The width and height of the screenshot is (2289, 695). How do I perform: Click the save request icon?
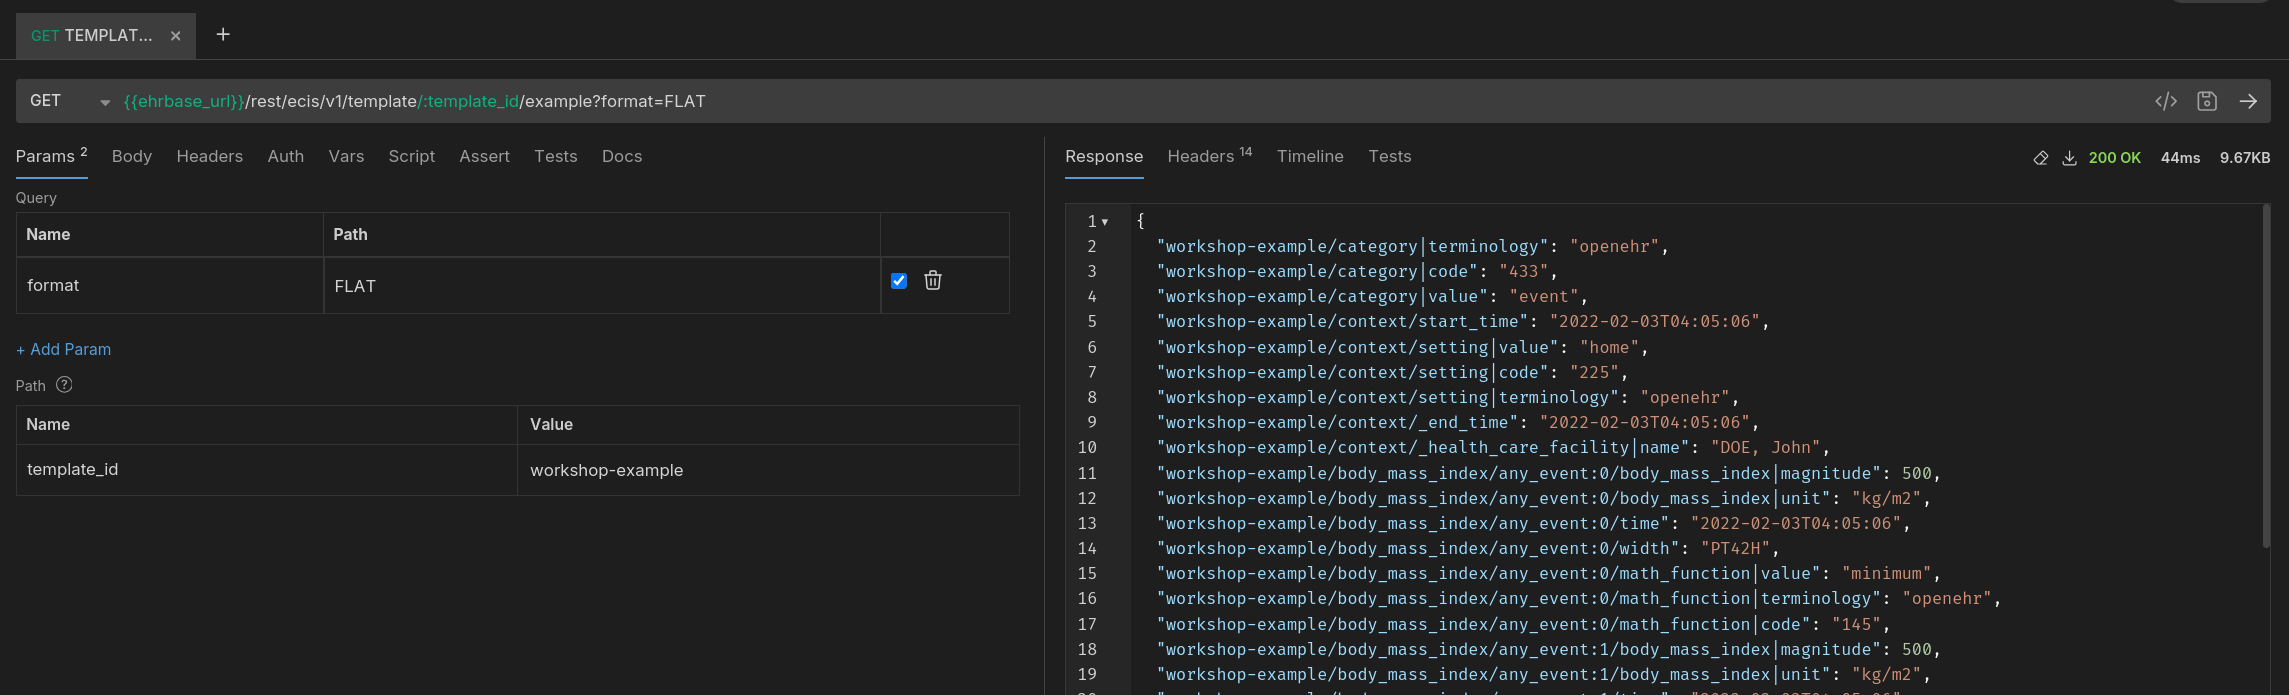coord(2207,101)
